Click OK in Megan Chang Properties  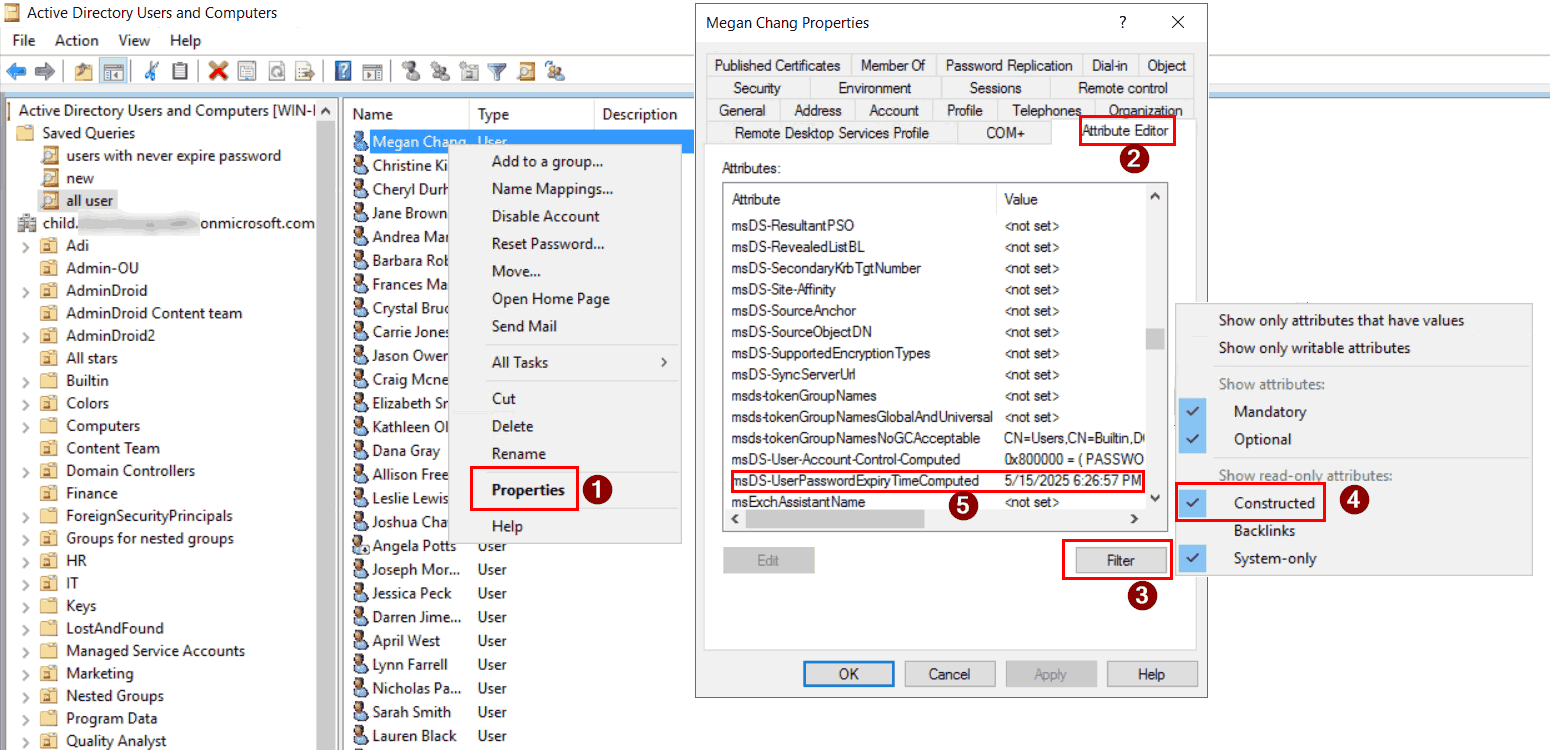[x=848, y=673]
